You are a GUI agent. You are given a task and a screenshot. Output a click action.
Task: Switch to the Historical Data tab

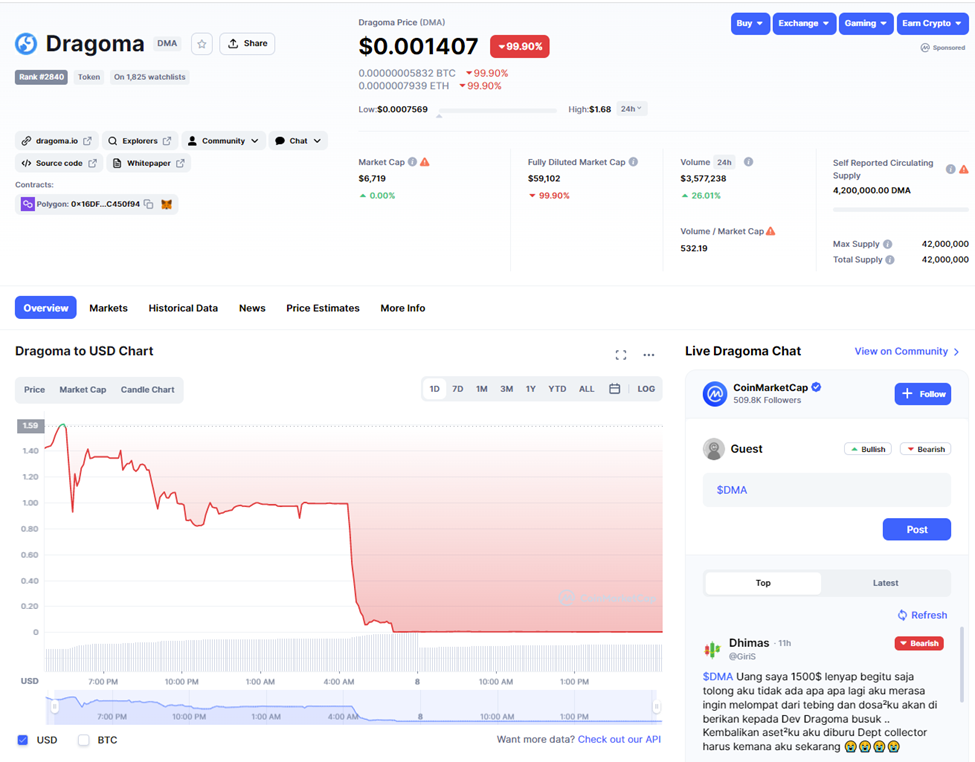point(183,308)
